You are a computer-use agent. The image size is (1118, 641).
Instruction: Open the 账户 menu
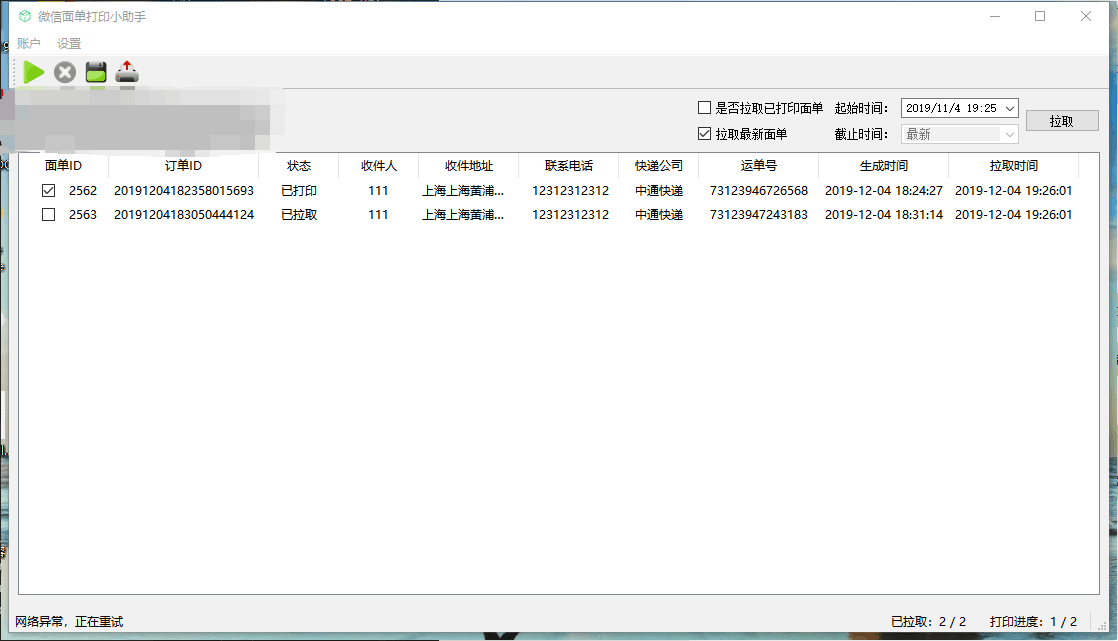(x=29, y=43)
